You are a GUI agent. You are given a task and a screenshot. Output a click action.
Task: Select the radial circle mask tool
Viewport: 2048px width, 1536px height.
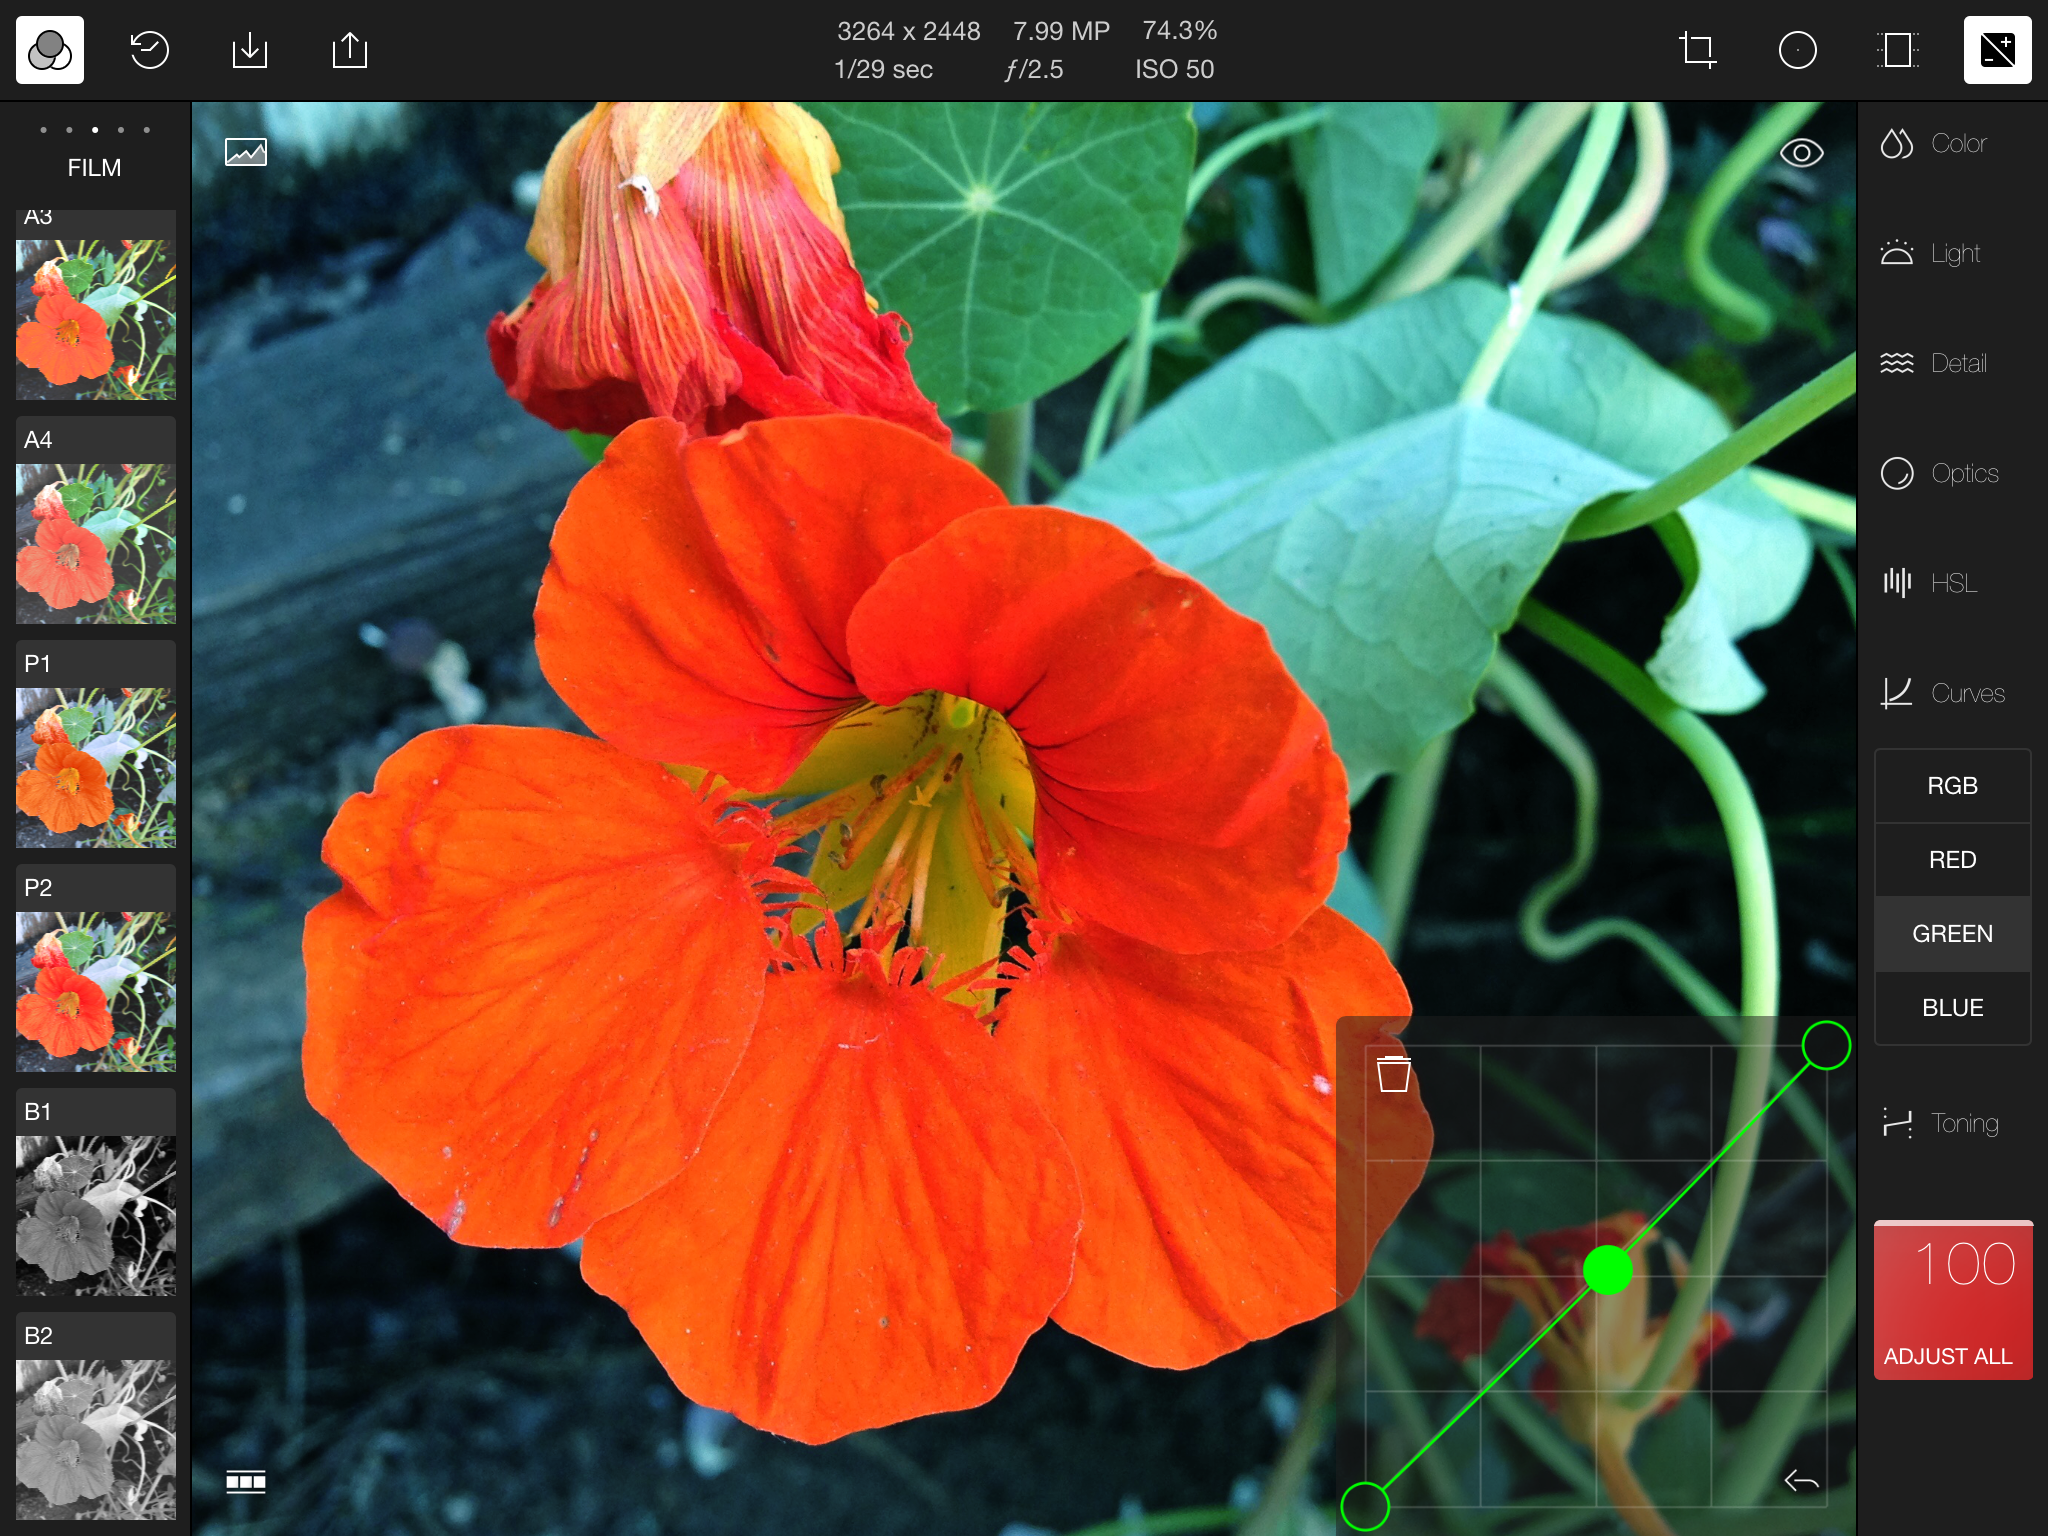tap(1798, 50)
